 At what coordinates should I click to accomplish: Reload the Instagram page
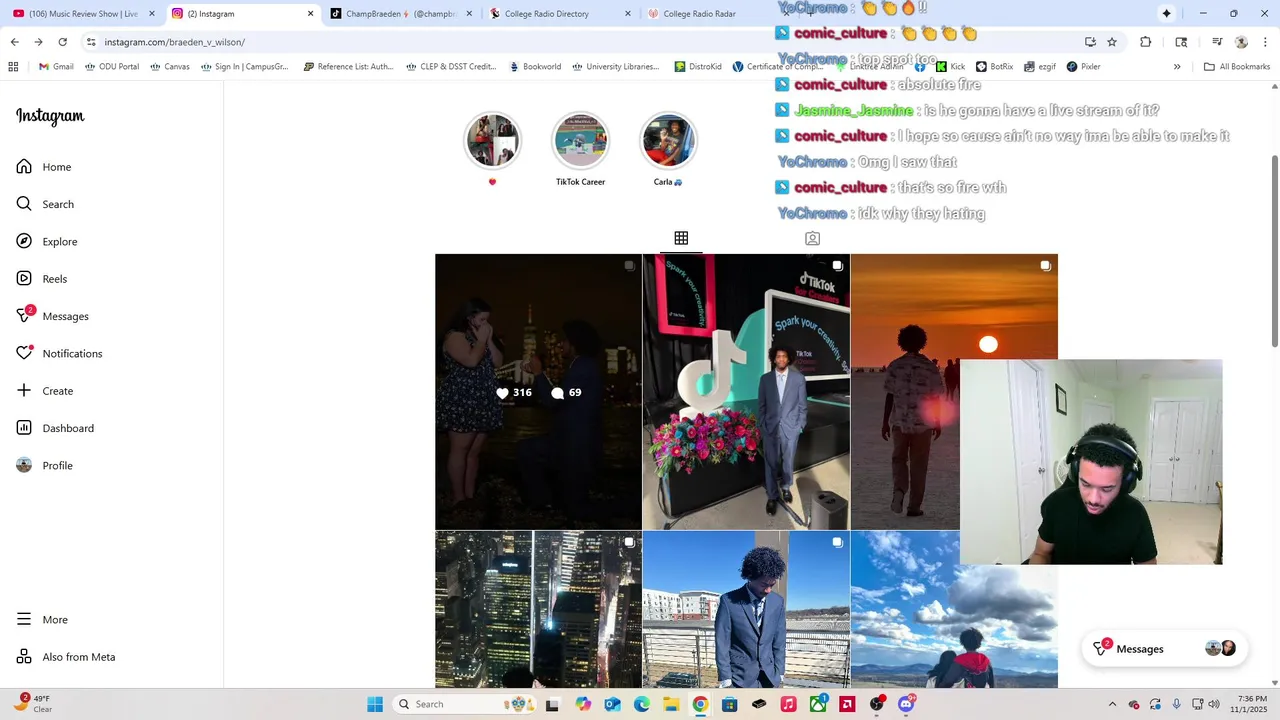(62, 42)
